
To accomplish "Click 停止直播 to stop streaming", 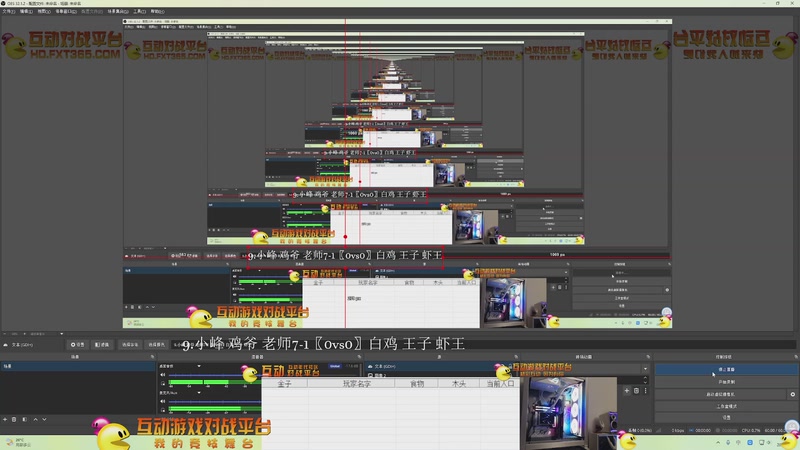I will click(727, 369).
